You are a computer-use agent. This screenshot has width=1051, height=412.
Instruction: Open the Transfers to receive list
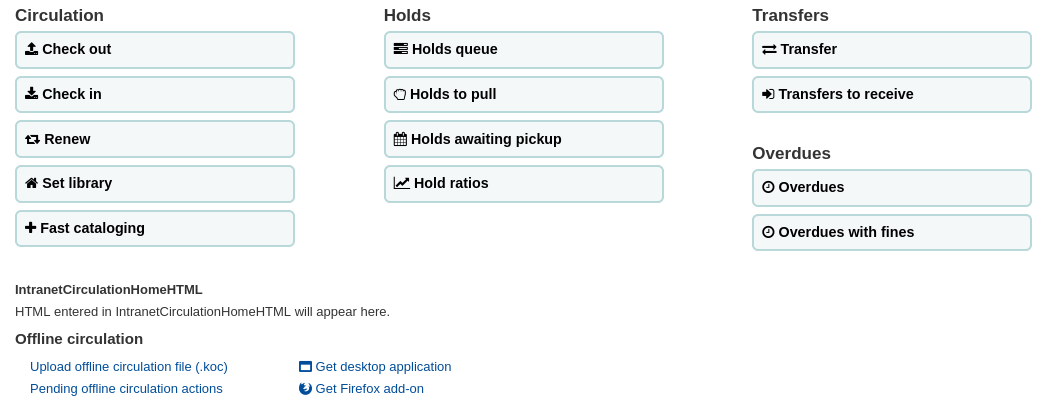coord(891,94)
